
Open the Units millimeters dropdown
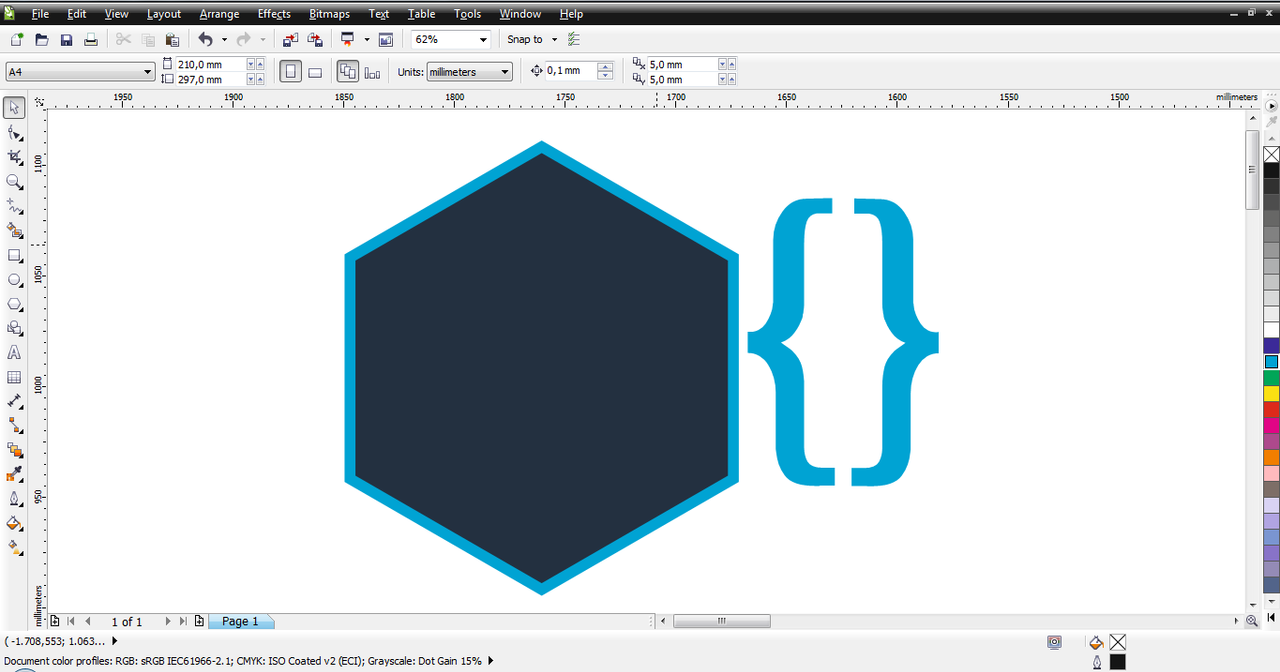coord(505,72)
